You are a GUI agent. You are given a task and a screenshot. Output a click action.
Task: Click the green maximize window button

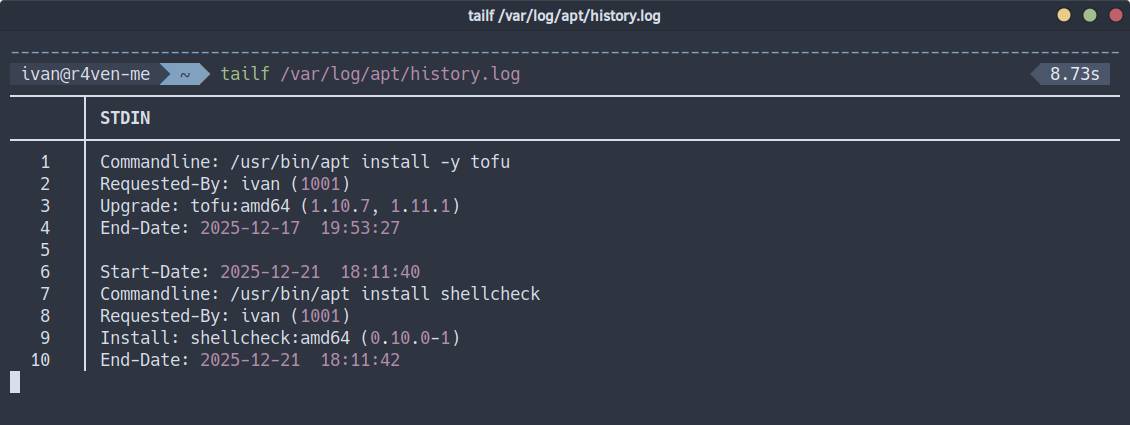(1090, 15)
